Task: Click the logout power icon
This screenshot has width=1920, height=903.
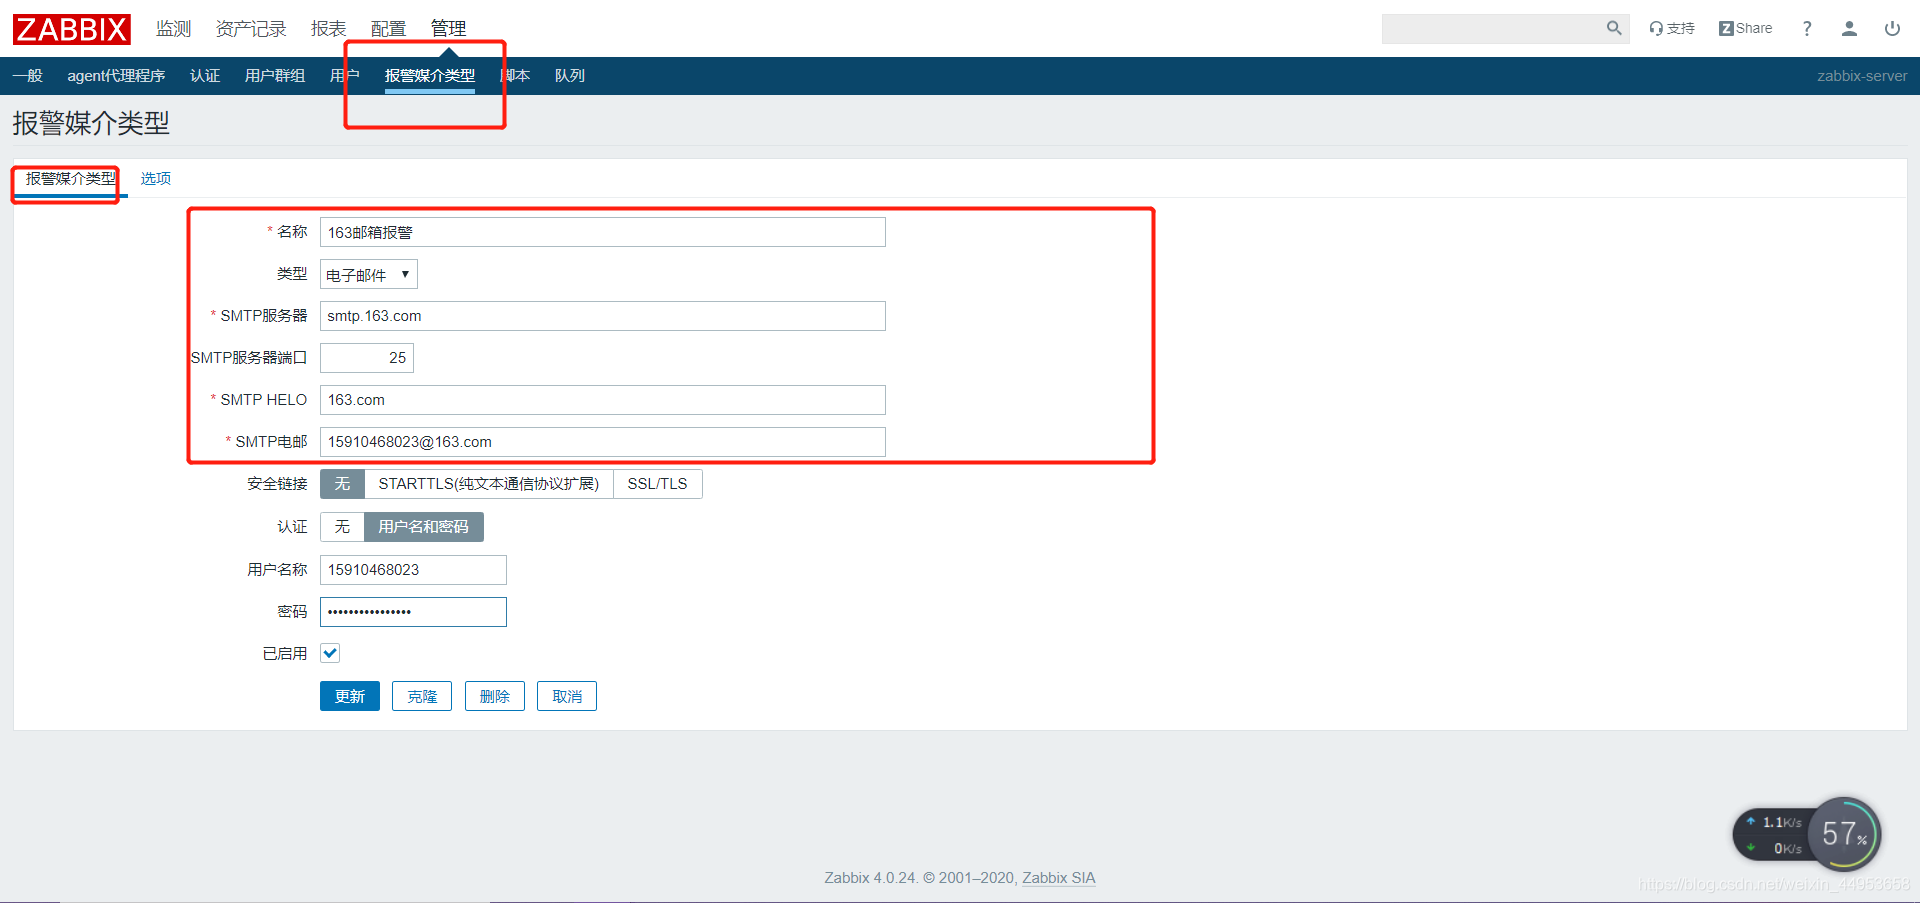Action: (x=1892, y=28)
